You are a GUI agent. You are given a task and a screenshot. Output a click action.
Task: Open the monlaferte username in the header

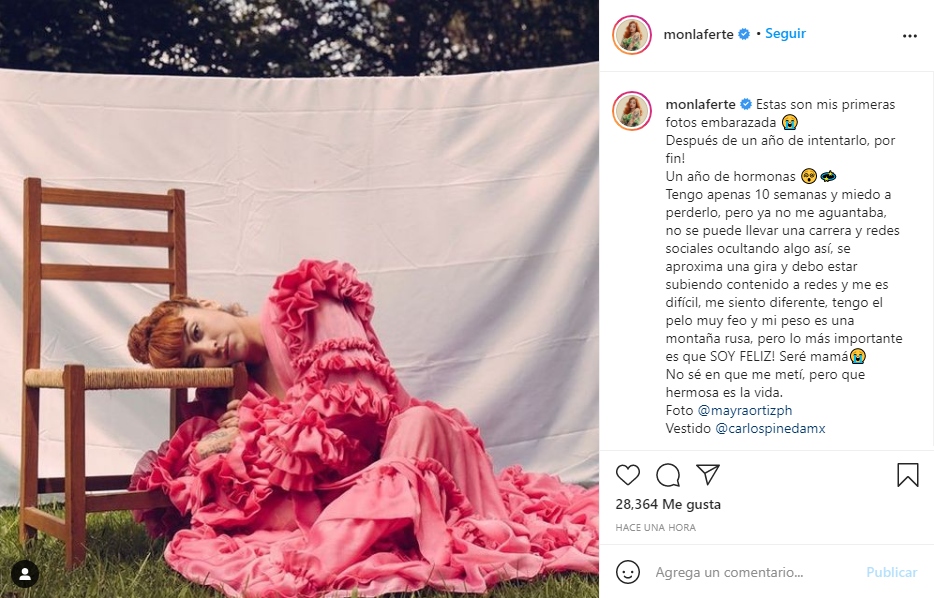tap(698, 35)
